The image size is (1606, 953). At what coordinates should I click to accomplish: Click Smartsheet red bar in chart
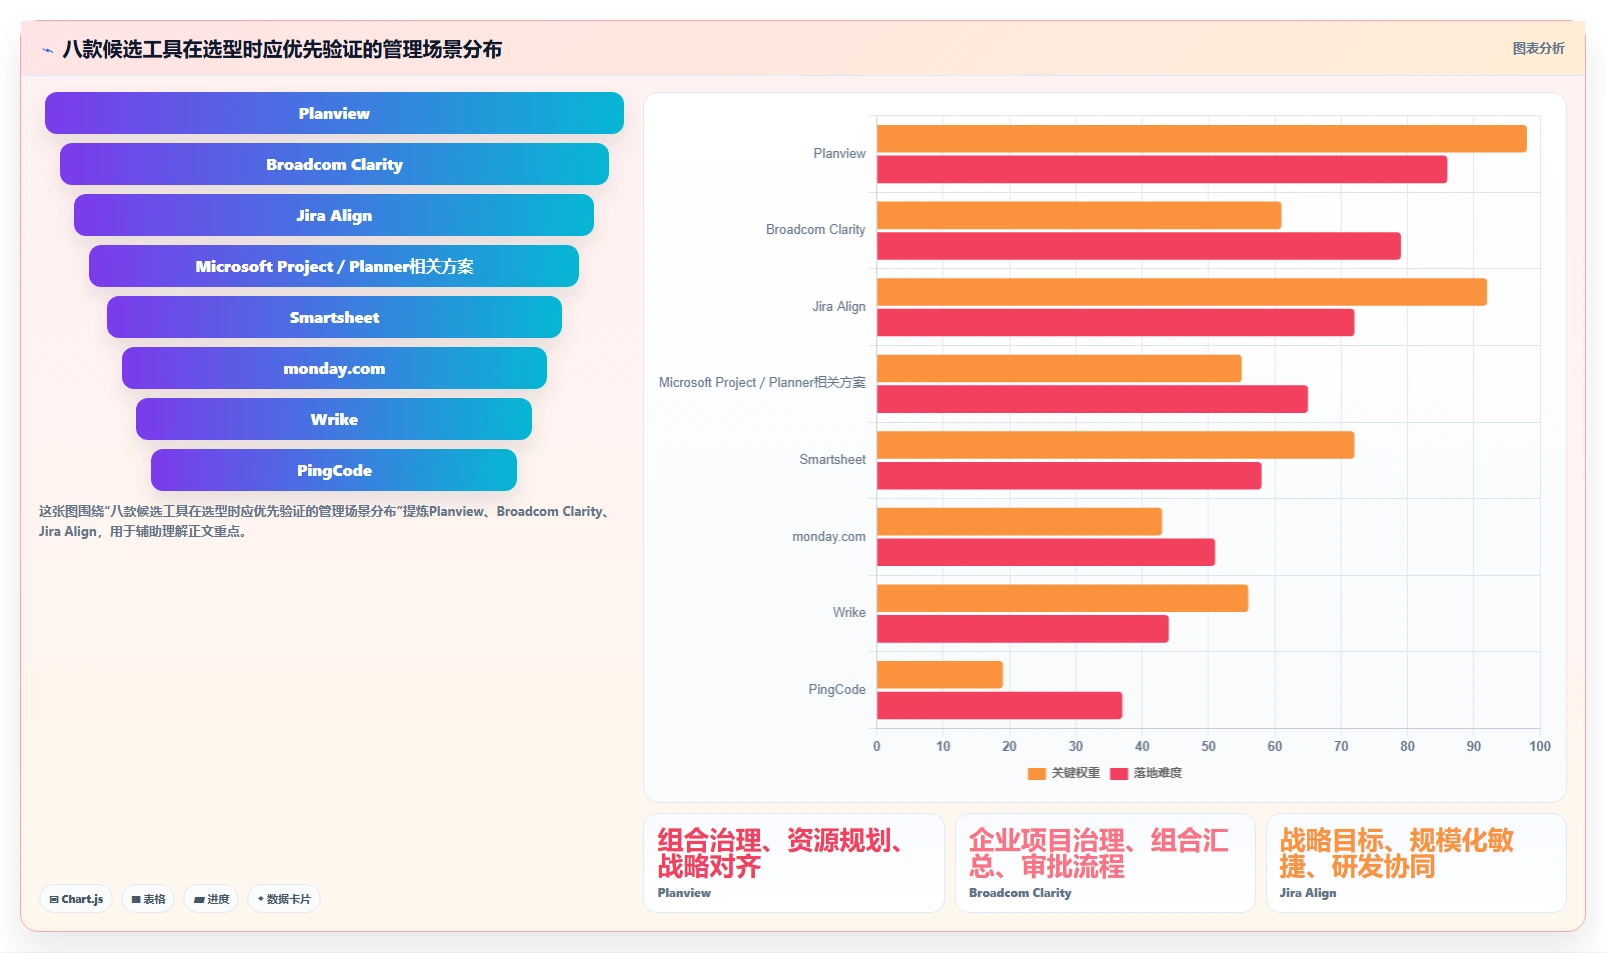[1069, 475]
